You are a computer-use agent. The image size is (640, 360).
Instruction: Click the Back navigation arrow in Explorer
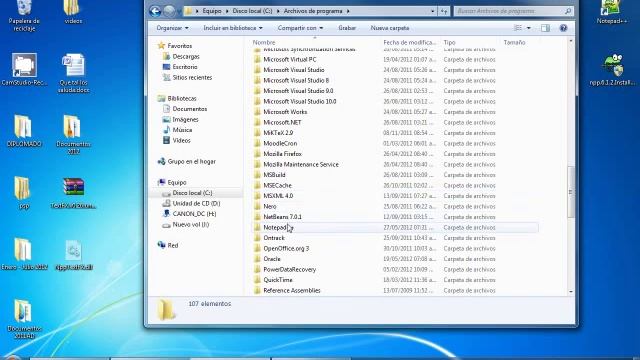(155, 11)
